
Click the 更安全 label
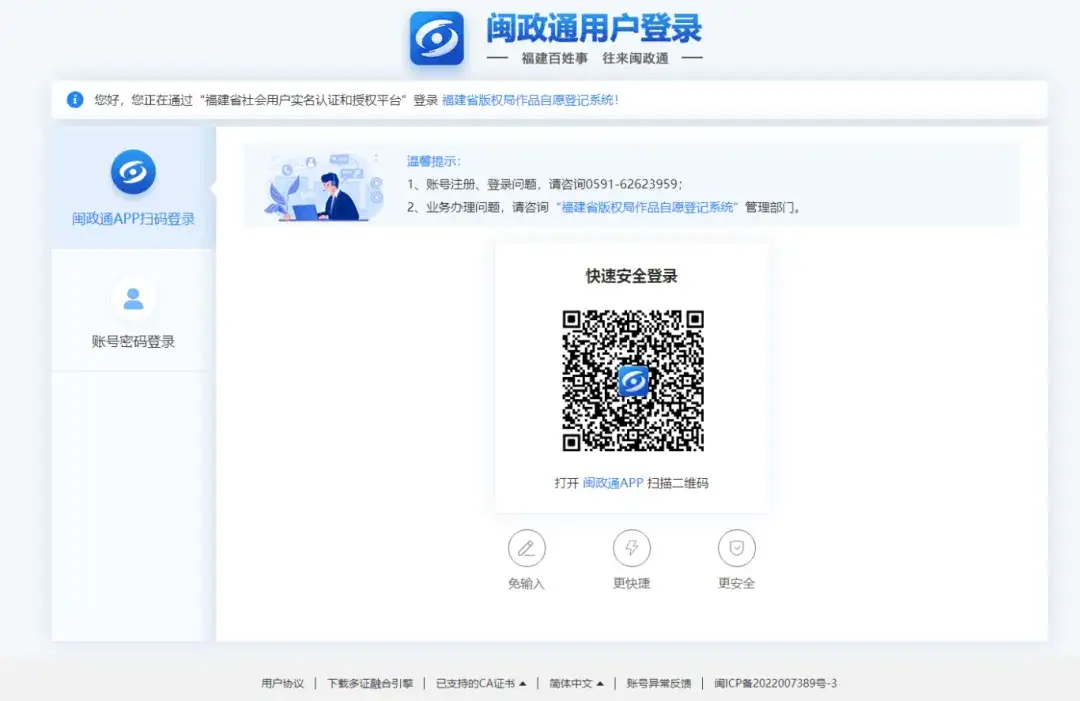coord(736,583)
